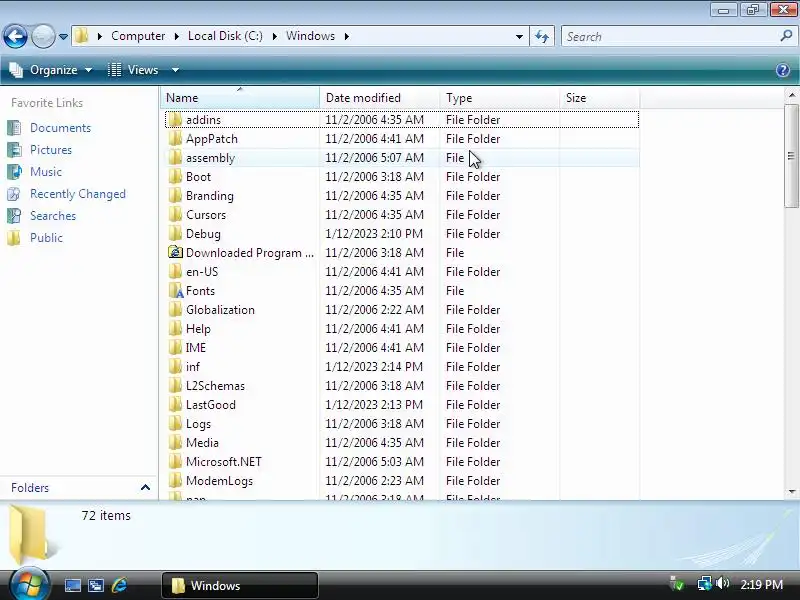
Task: Go back with the Back arrow button
Action: point(15,37)
